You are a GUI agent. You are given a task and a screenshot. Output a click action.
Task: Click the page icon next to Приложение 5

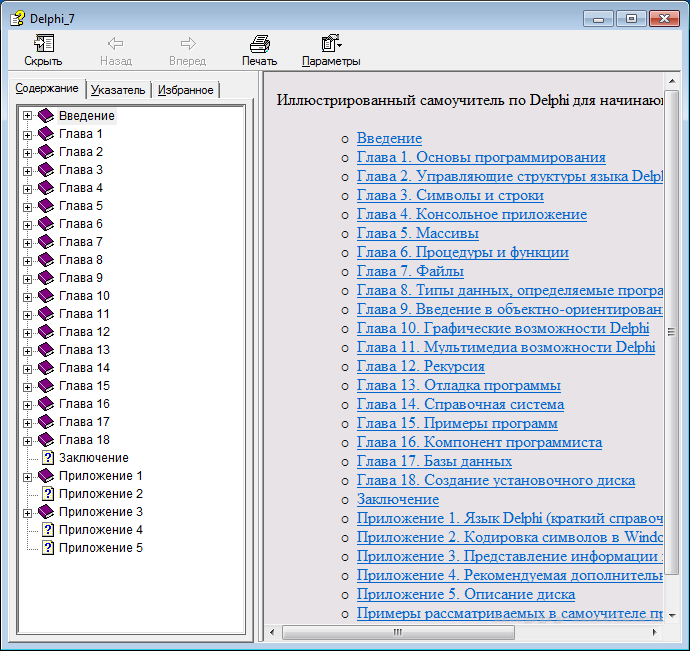48,548
